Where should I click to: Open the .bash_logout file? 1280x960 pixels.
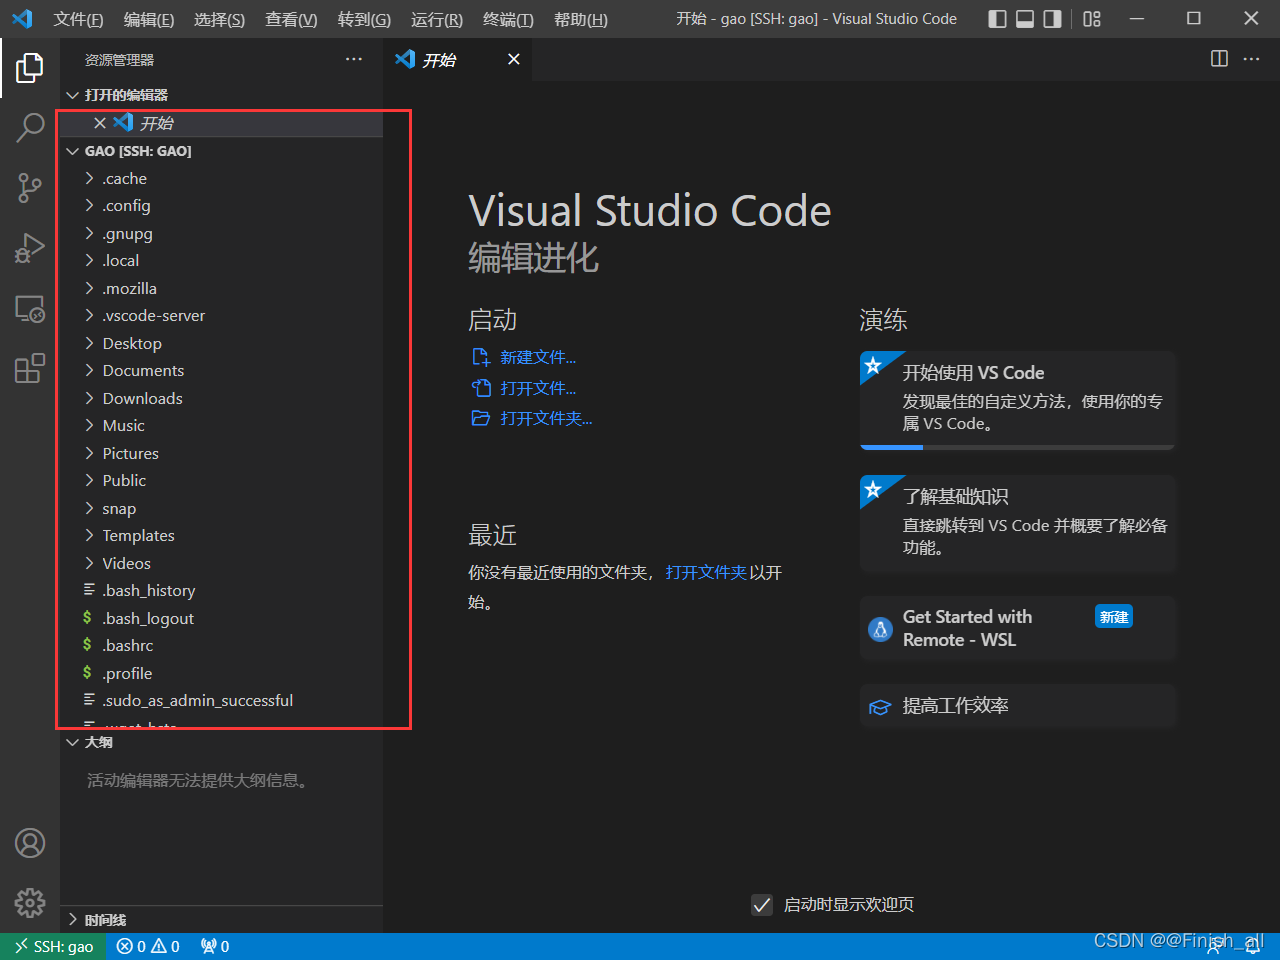coord(220,618)
